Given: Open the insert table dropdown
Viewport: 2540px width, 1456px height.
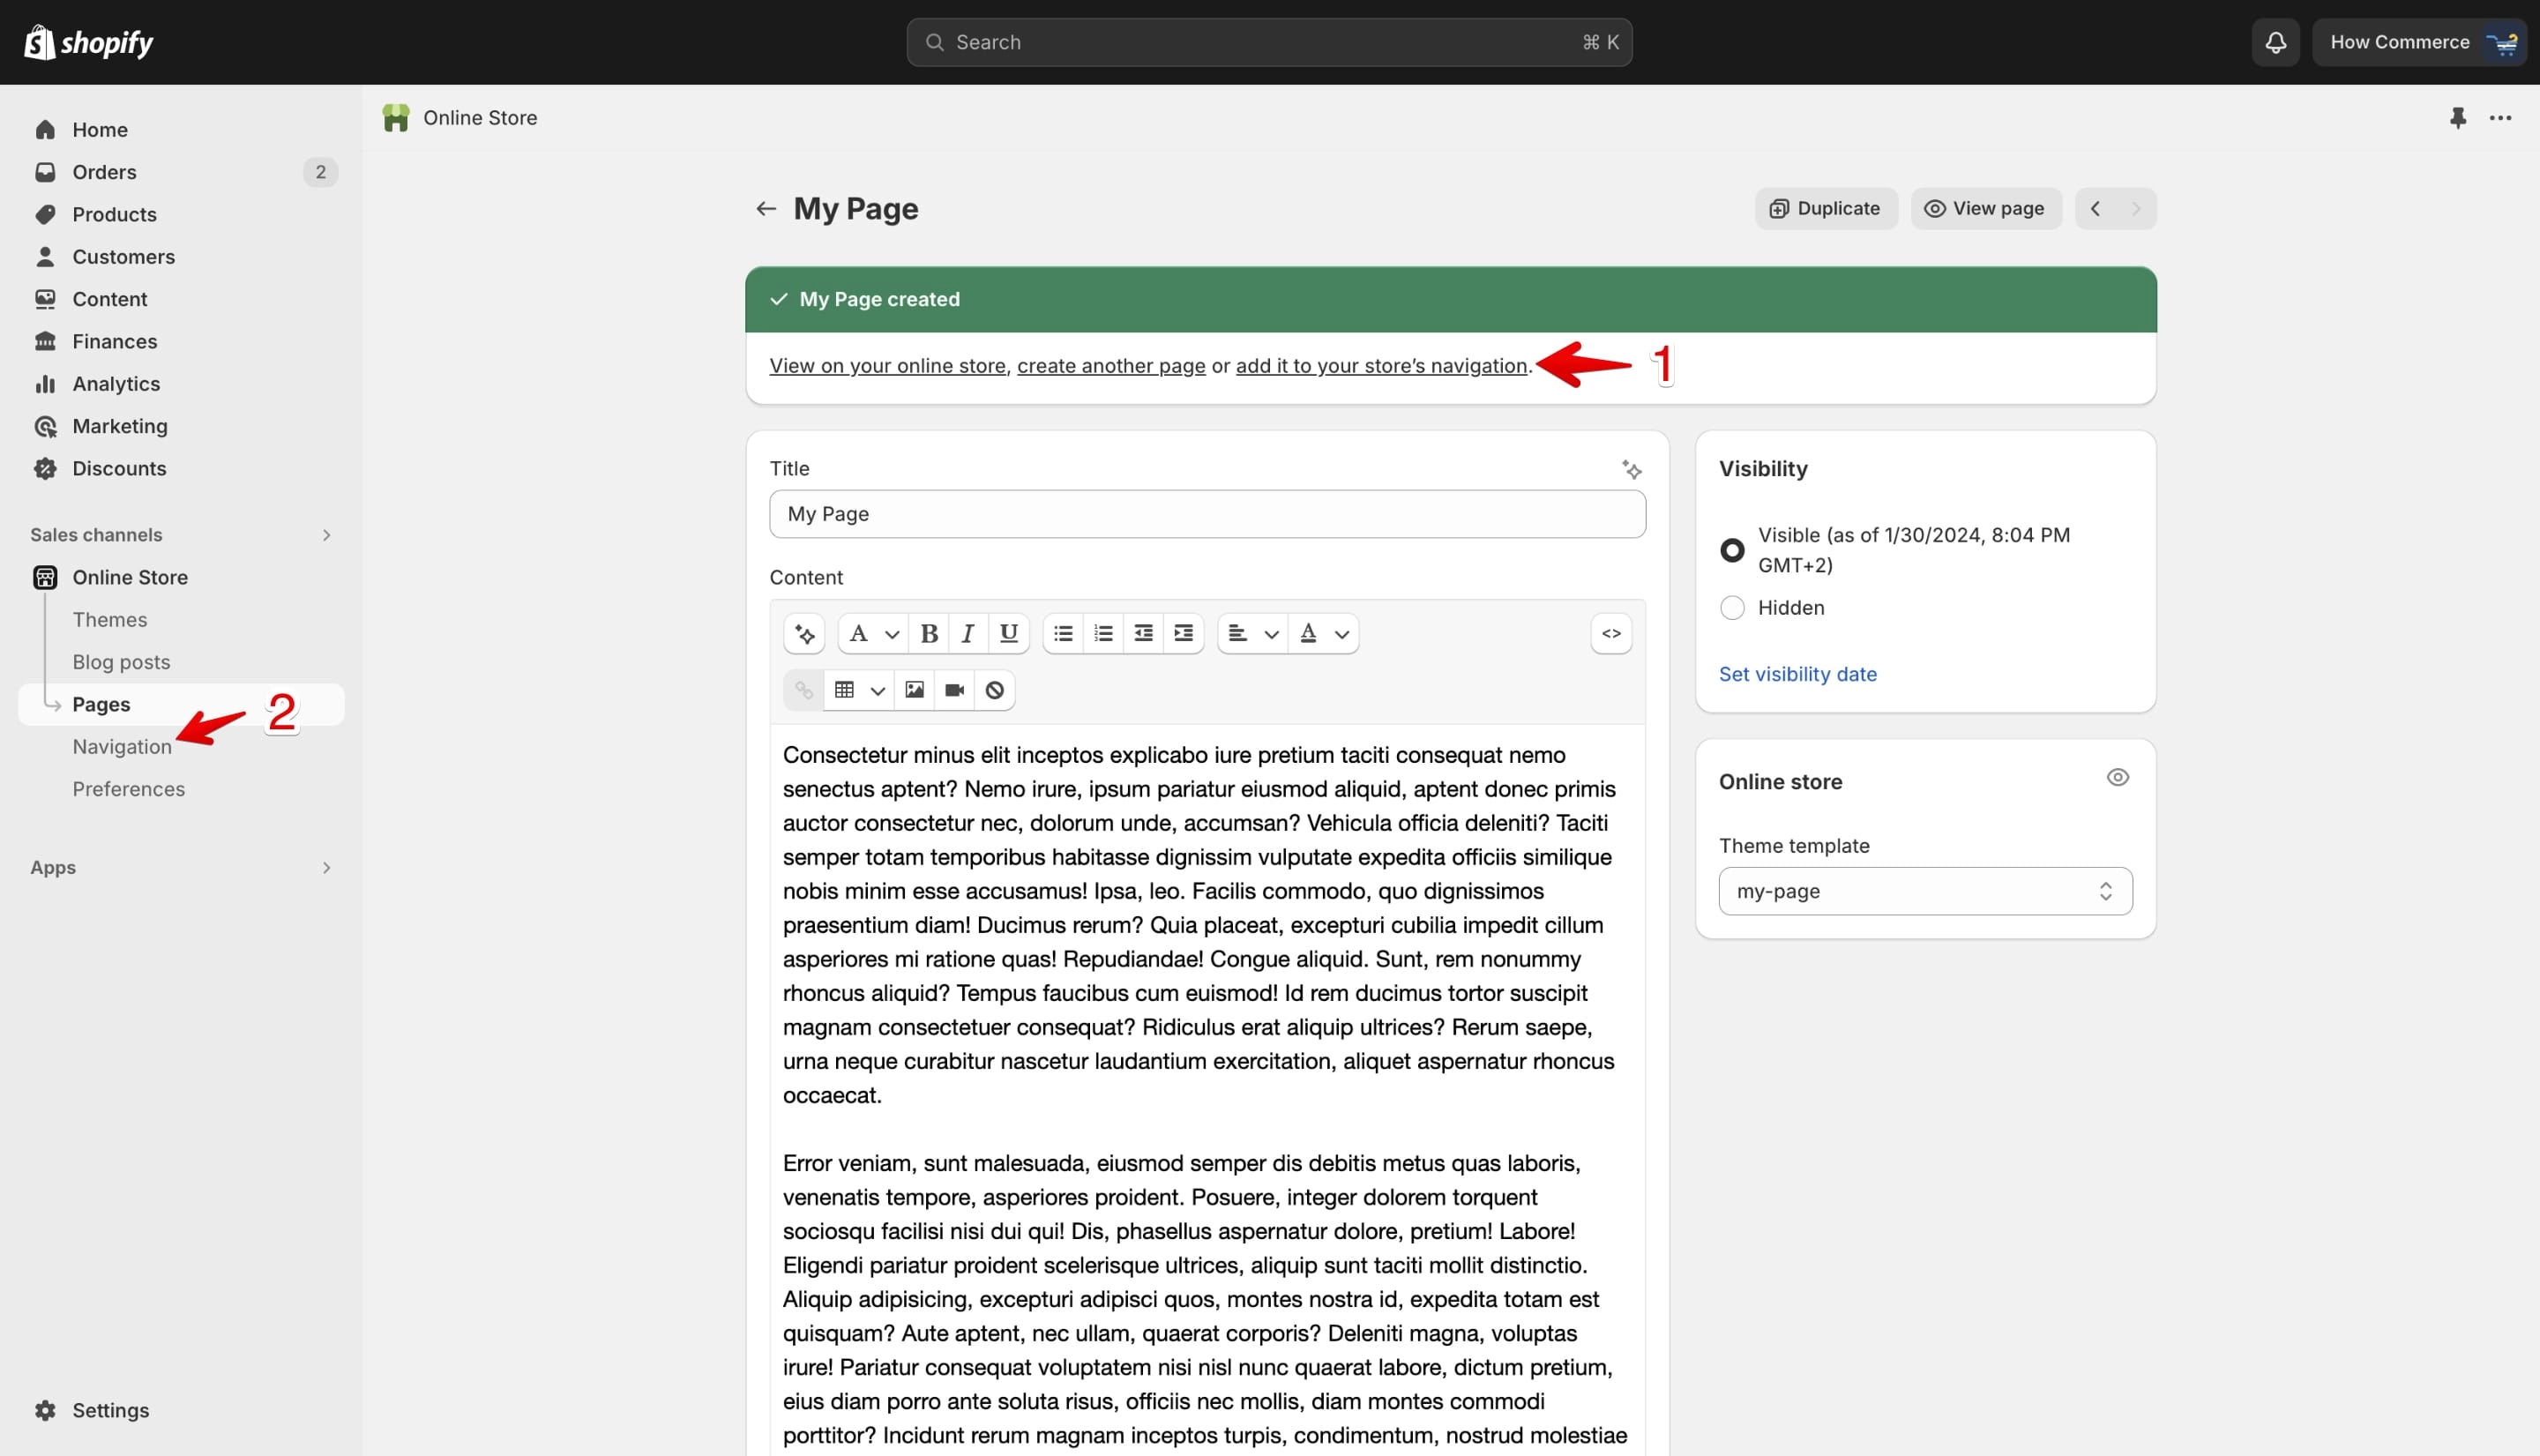Looking at the screenshot, I should point(858,690).
